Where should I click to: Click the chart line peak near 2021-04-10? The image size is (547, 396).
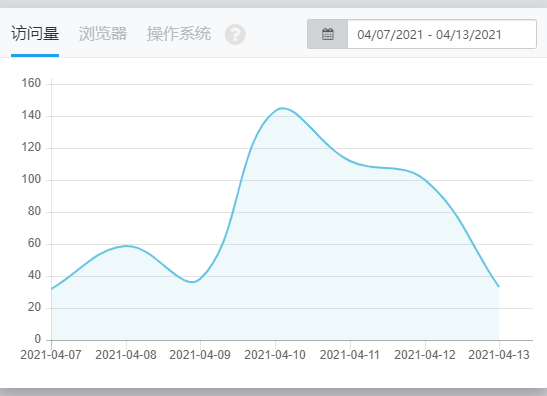(x=283, y=108)
